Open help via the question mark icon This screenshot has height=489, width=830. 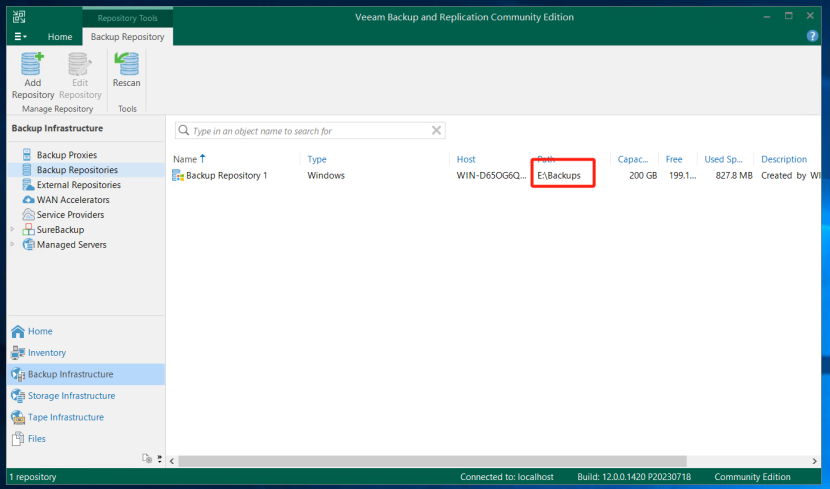pos(812,36)
